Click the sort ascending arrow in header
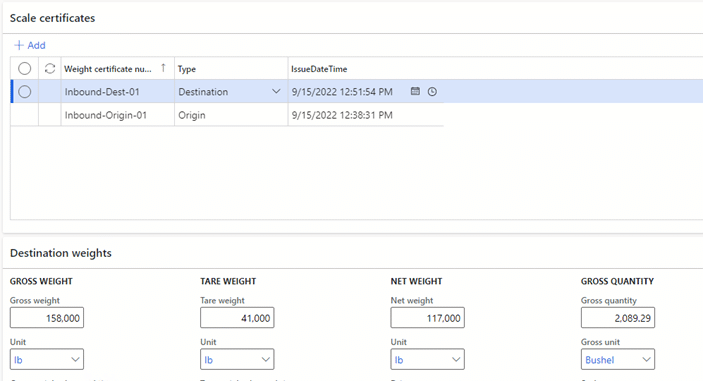The height and width of the screenshot is (381, 703). (163, 68)
